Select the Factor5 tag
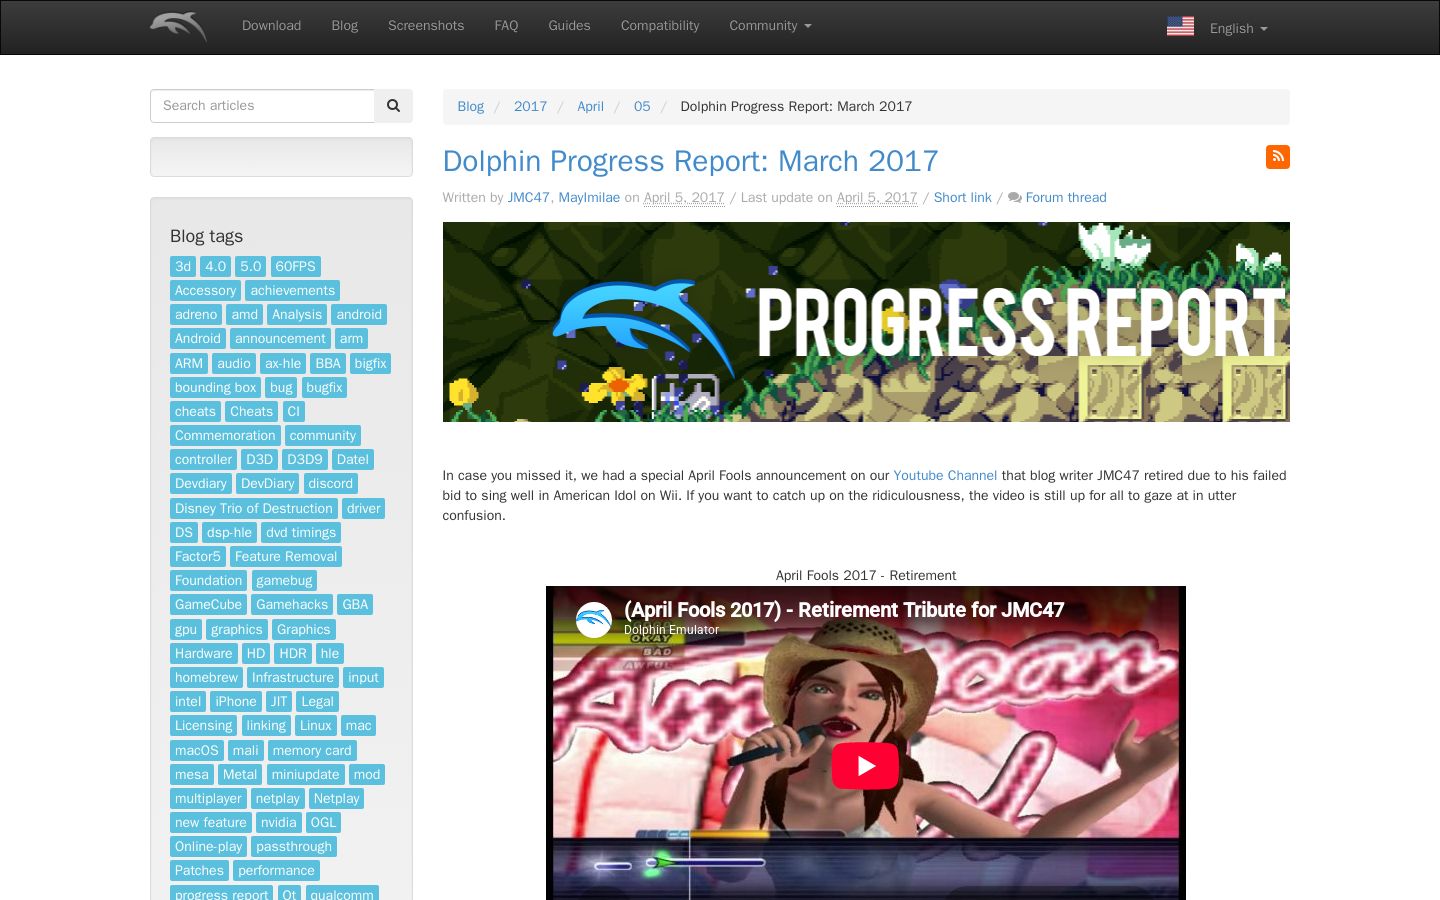 point(198,557)
